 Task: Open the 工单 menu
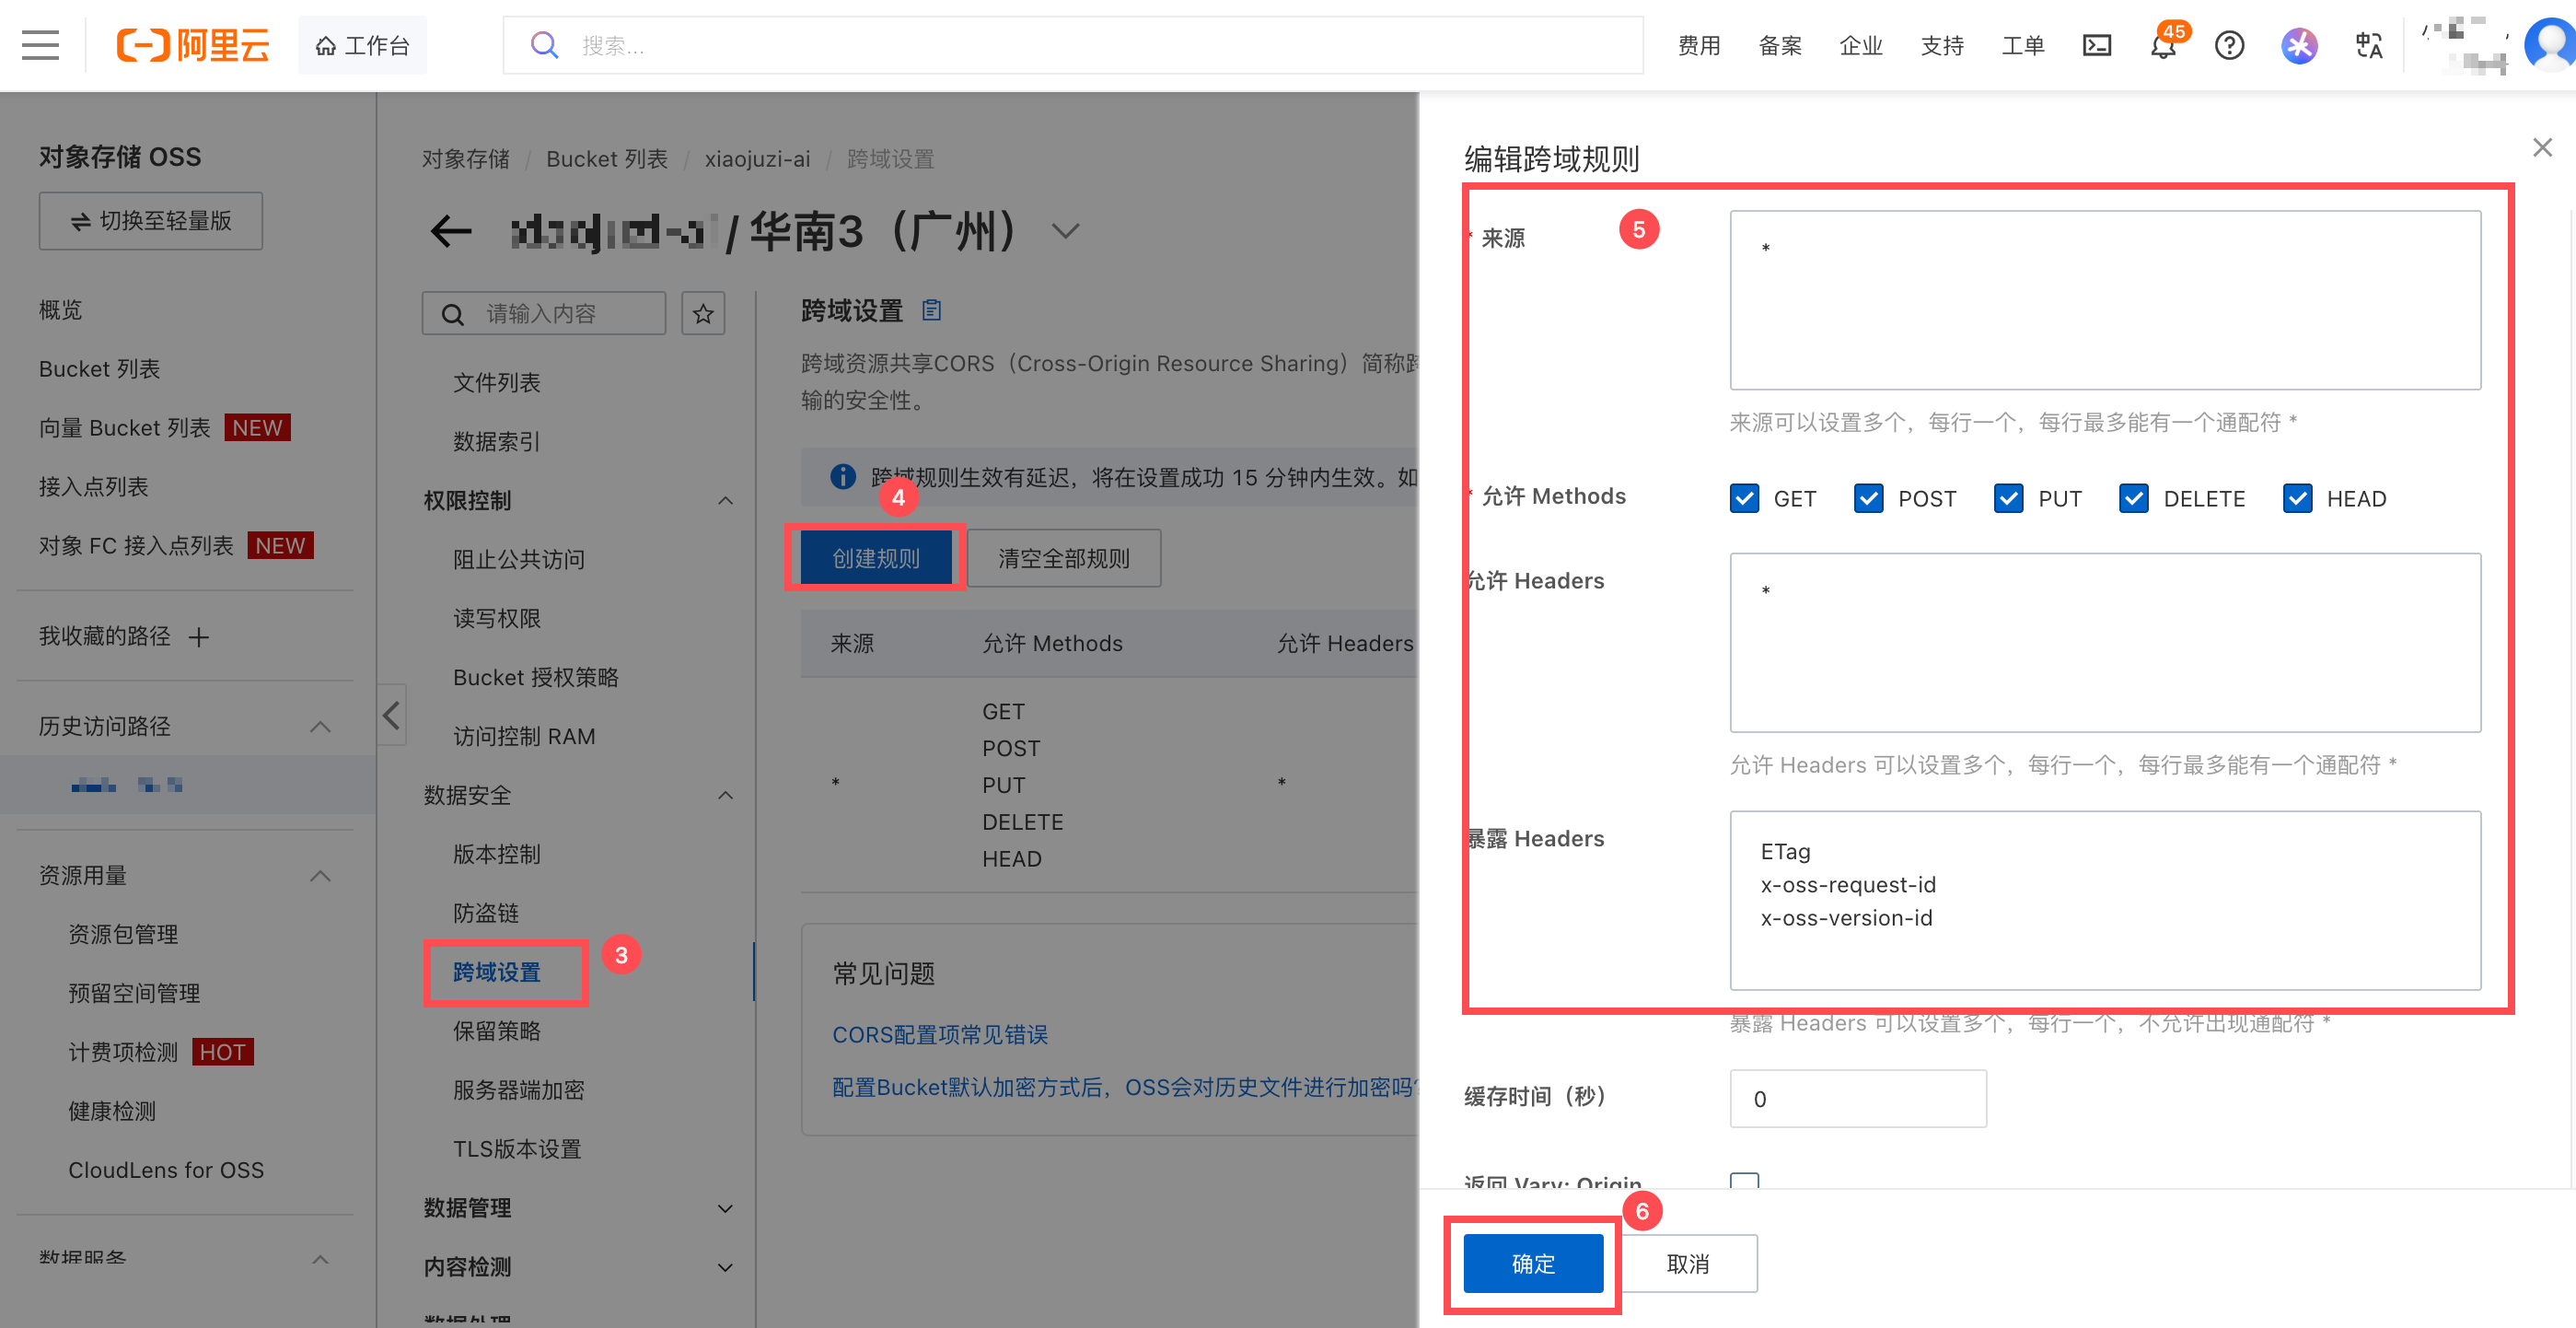tap(2023, 45)
